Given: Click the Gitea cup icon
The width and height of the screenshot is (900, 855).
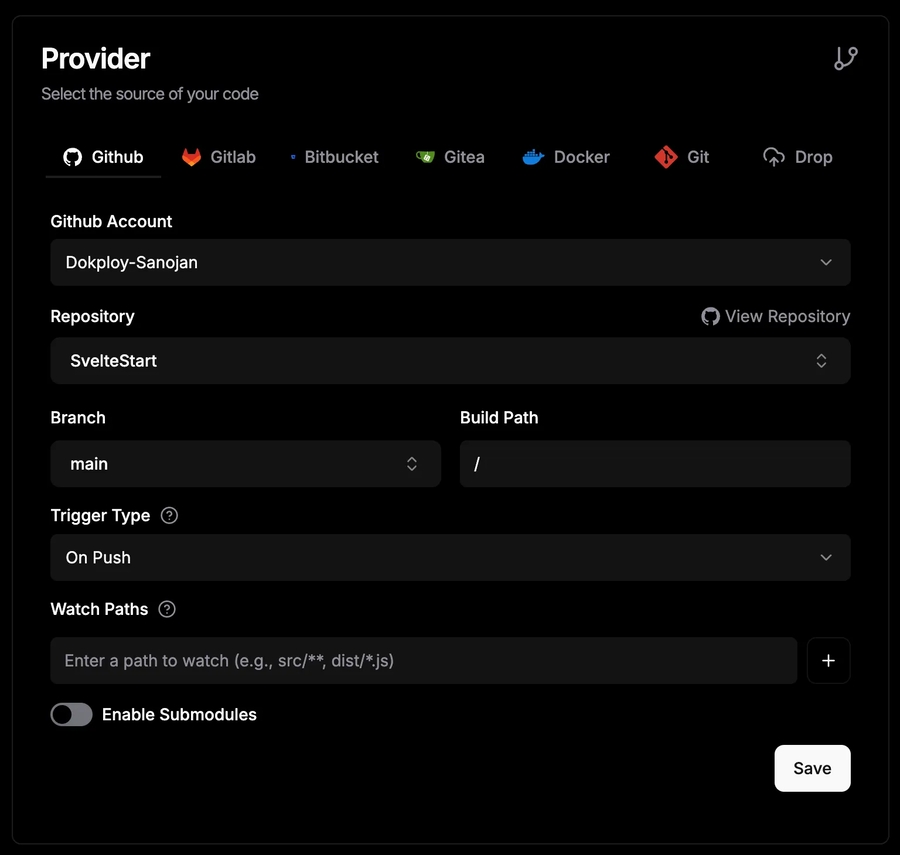Looking at the screenshot, I should coord(425,157).
